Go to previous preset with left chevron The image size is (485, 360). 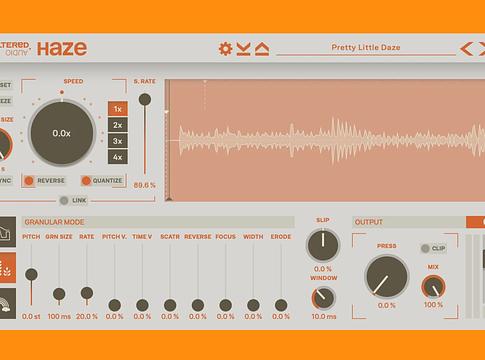click(466, 49)
